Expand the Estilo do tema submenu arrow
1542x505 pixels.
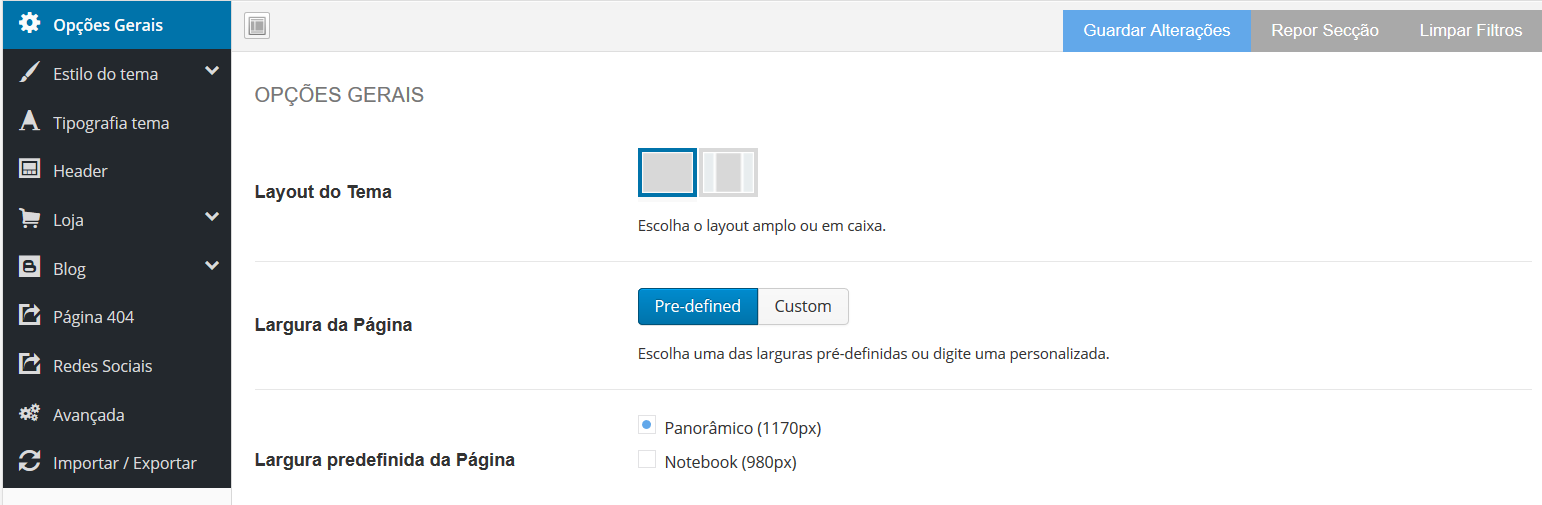point(211,71)
